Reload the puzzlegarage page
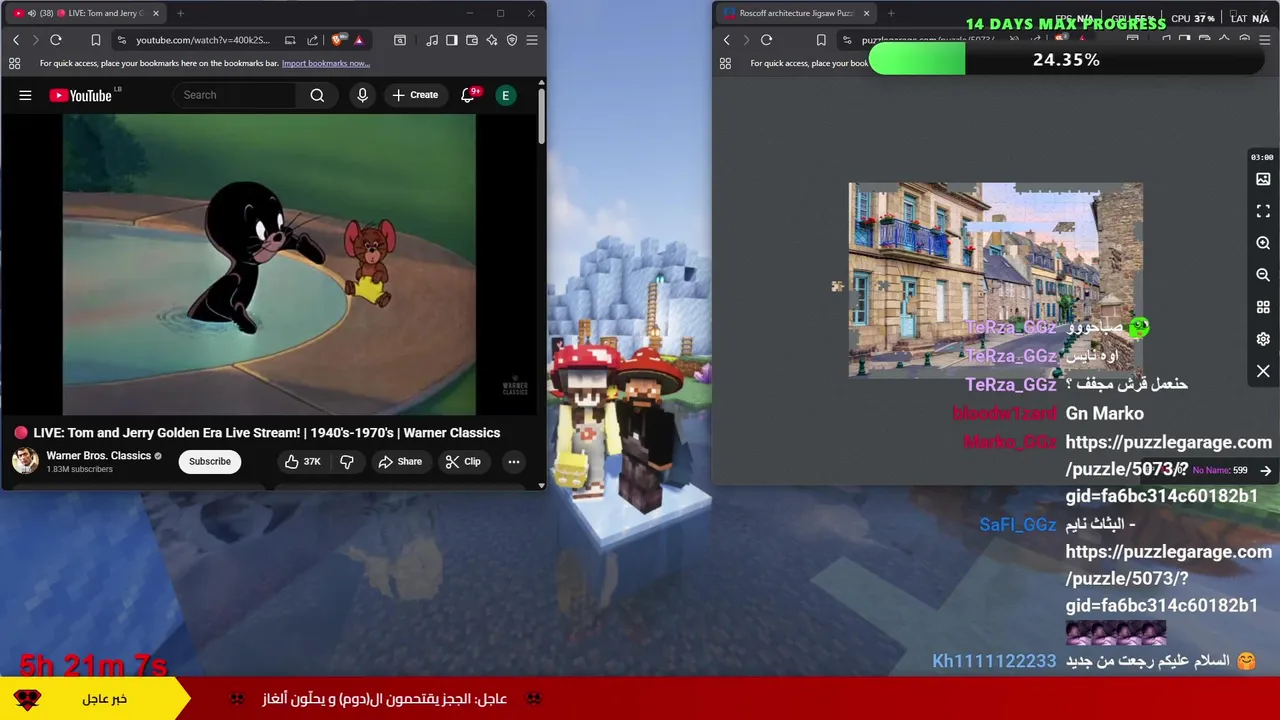Image resolution: width=1280 pixels, height=720 pixels. [766, 40]
